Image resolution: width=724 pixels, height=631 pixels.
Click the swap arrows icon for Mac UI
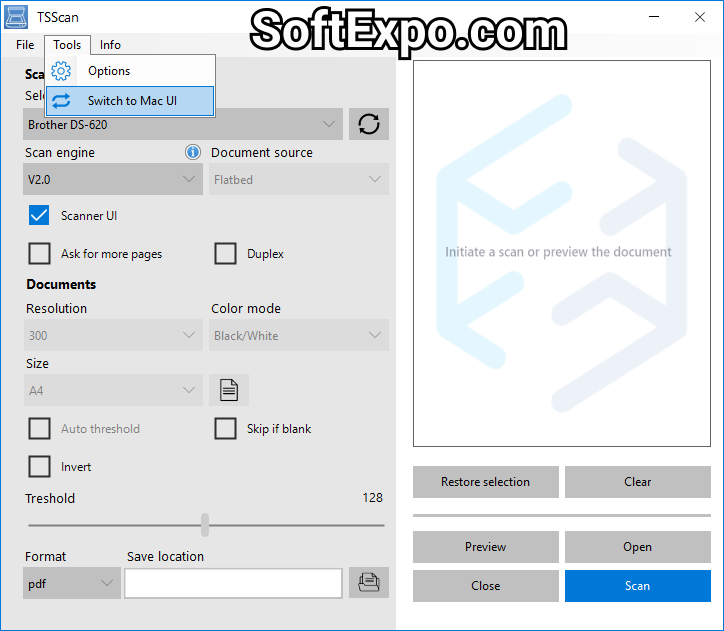(61, 101)
